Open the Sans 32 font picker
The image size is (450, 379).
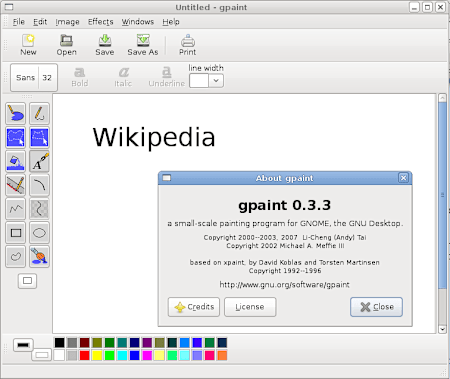click(34, 78)
